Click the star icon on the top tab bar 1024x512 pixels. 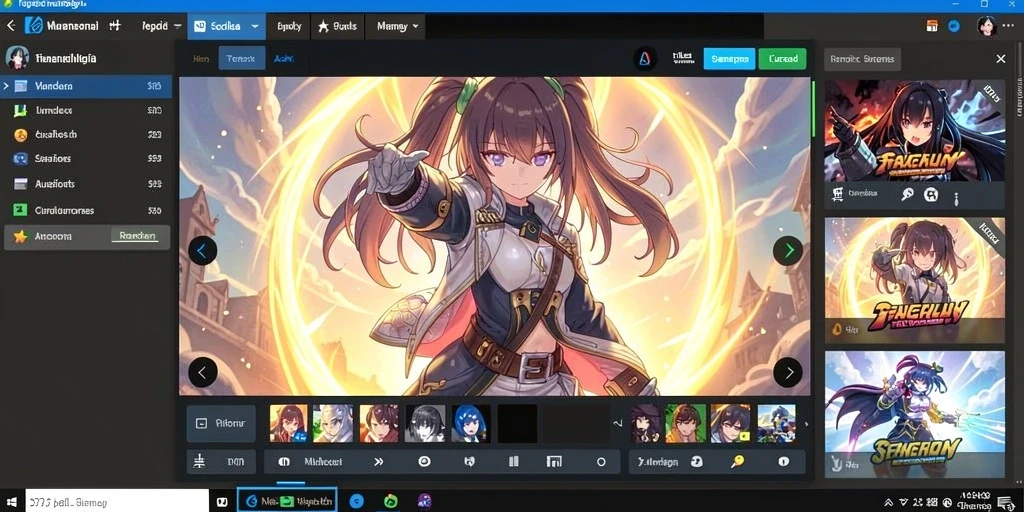pos(323,27)
